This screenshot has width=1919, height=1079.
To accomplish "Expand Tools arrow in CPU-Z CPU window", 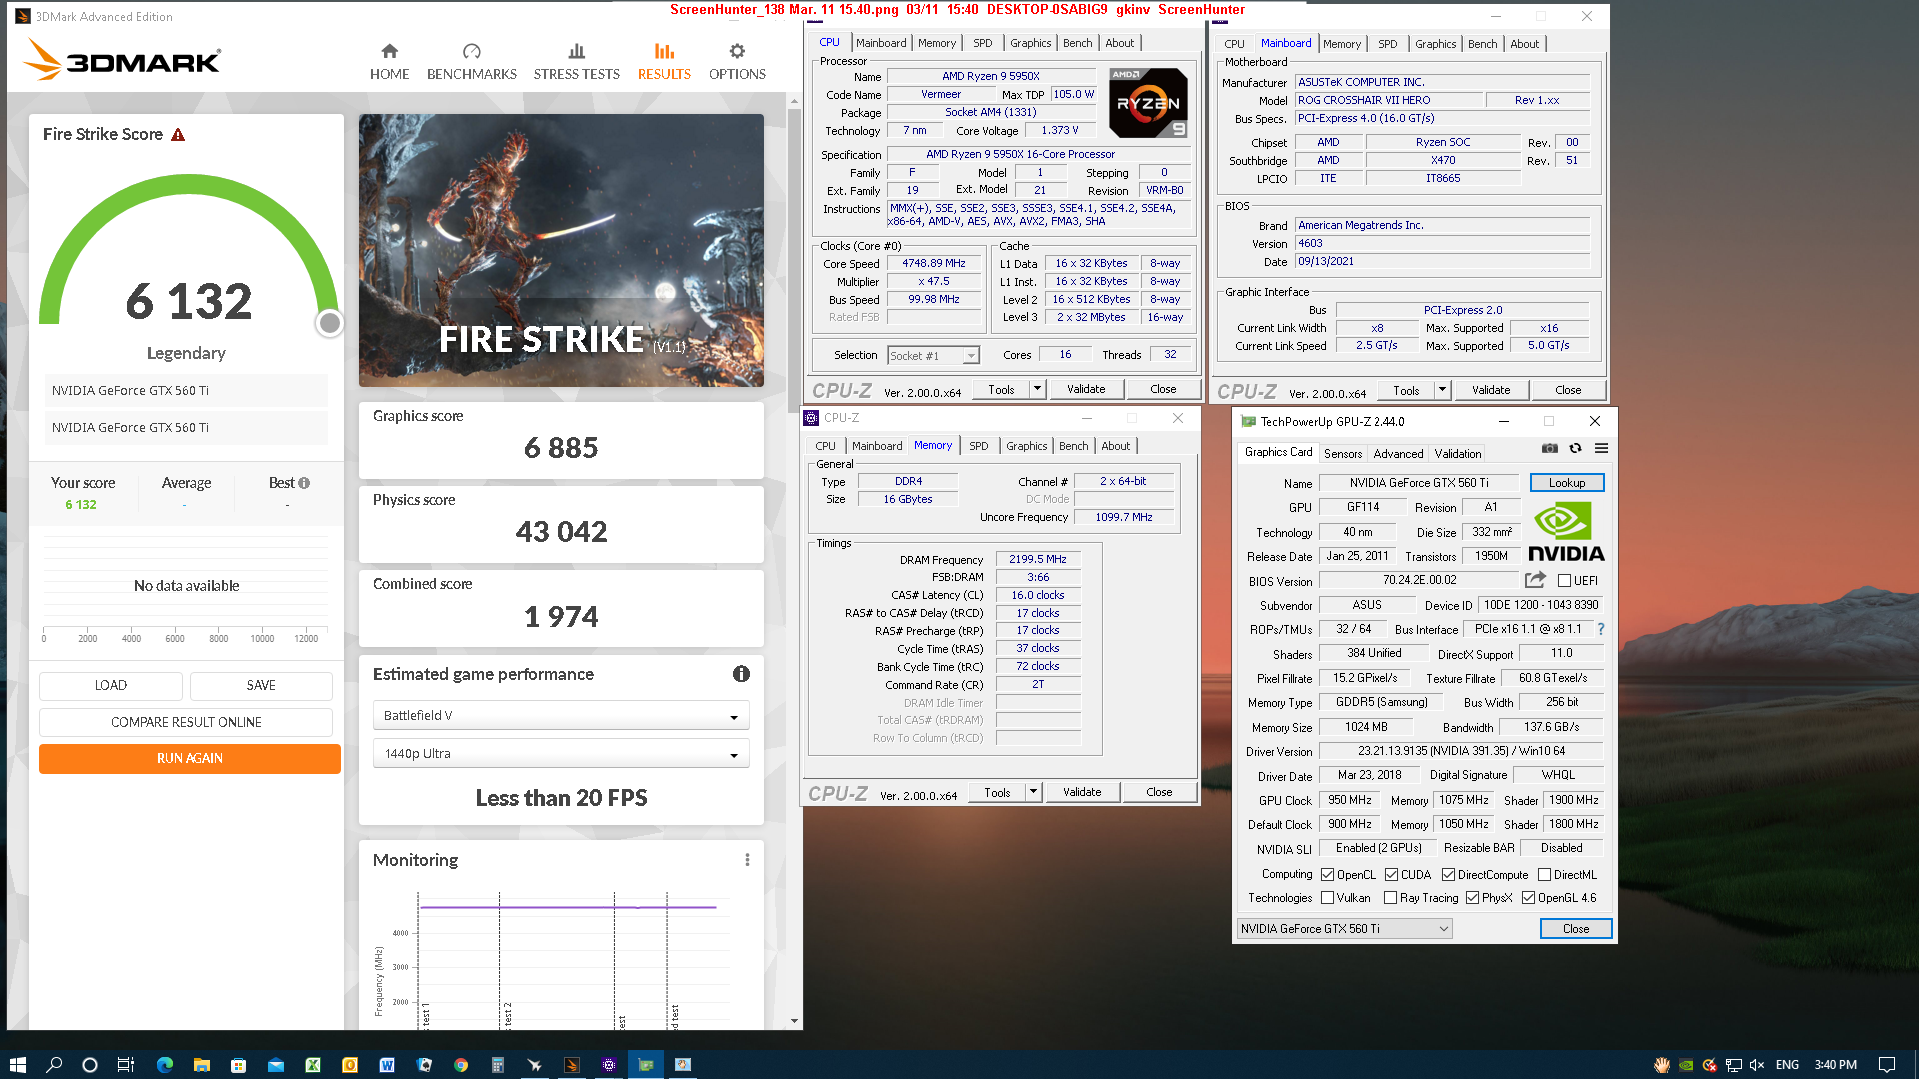I will pos(1037,389).
